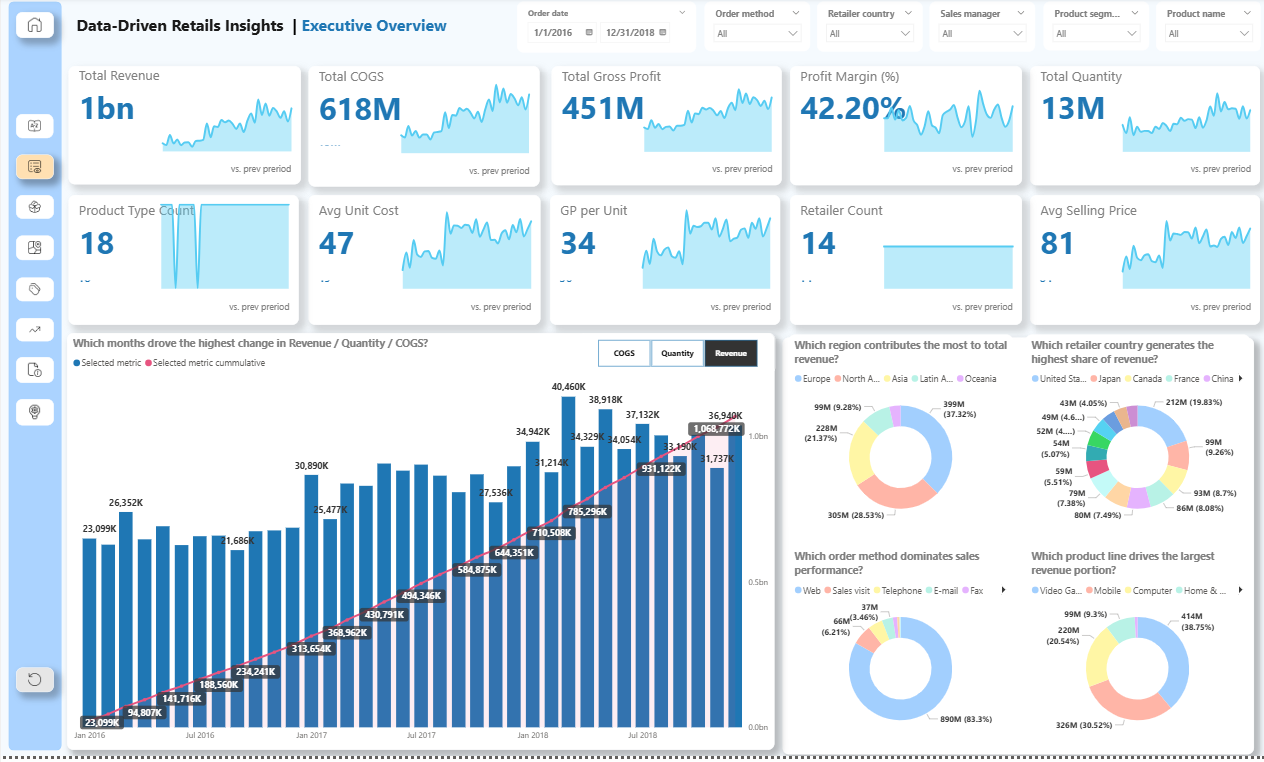Switch the chart metric to COGS
Image resolution: width=1264 pixels, height=762 pixels.
coord(624,353)
